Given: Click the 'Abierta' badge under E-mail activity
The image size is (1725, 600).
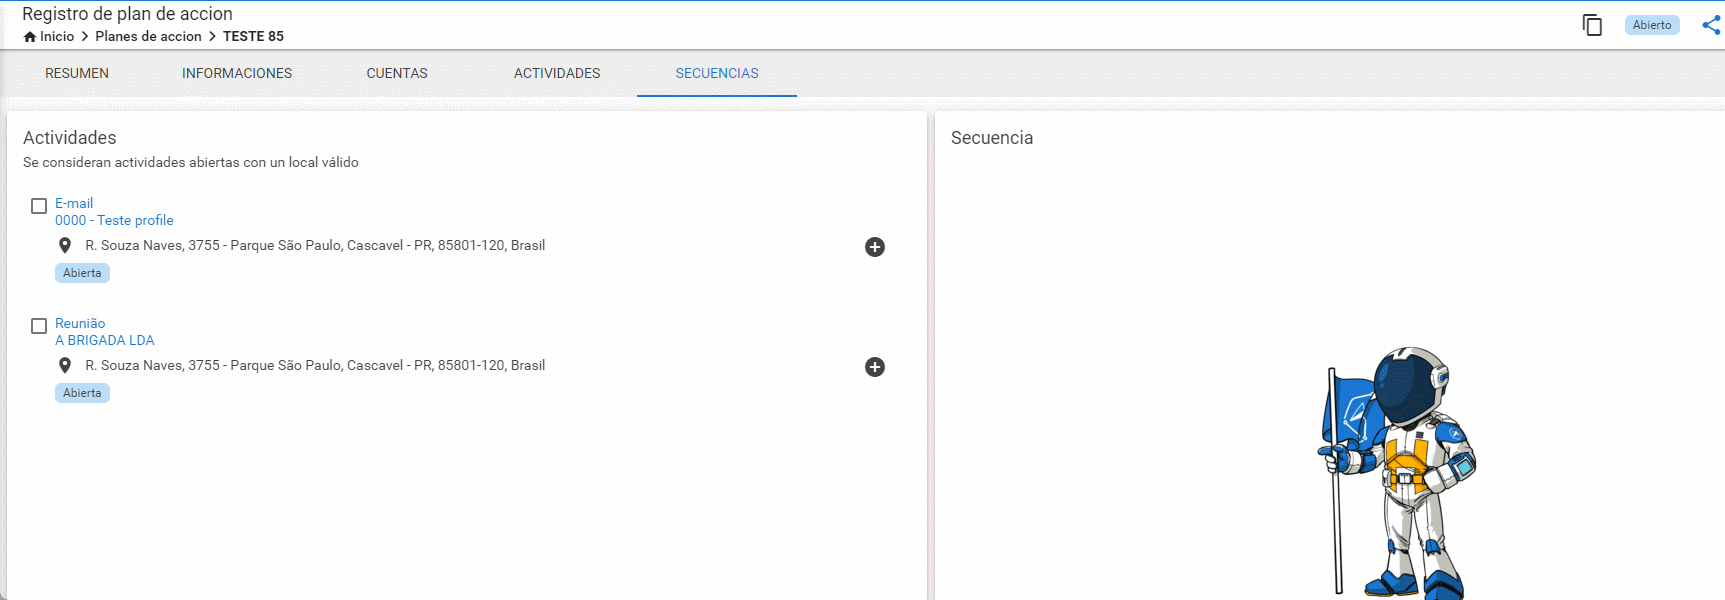Looking at the screenshot, I should click(x=82, y=273).
